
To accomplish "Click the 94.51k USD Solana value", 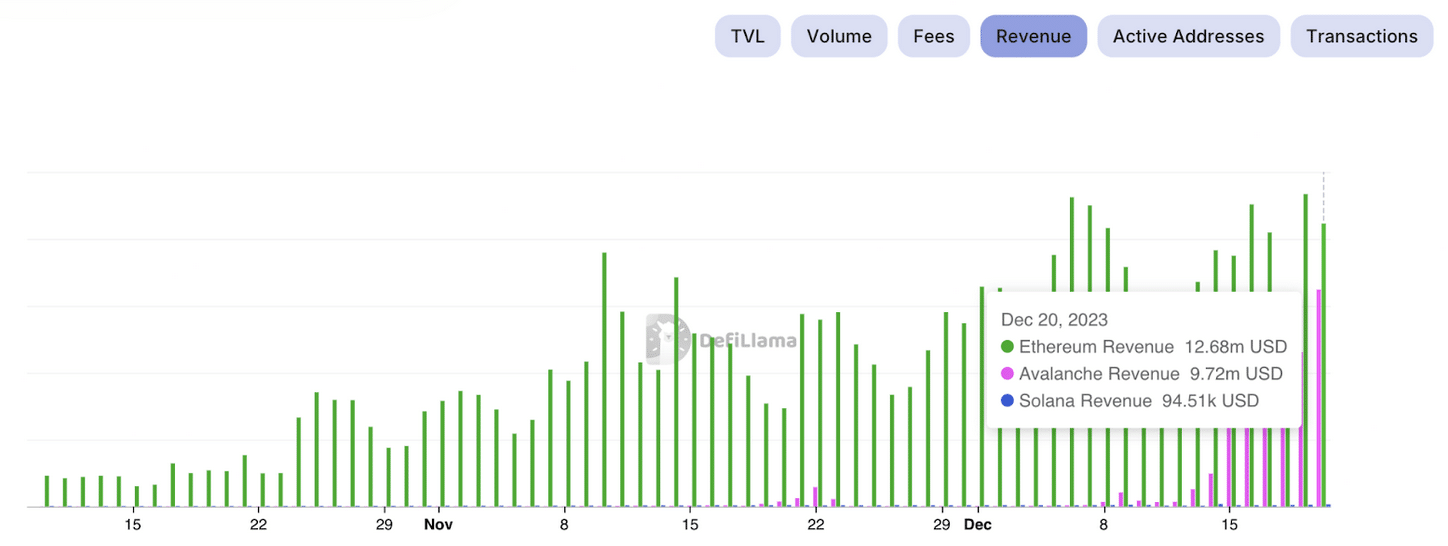I will click(x=1210, y=401).
